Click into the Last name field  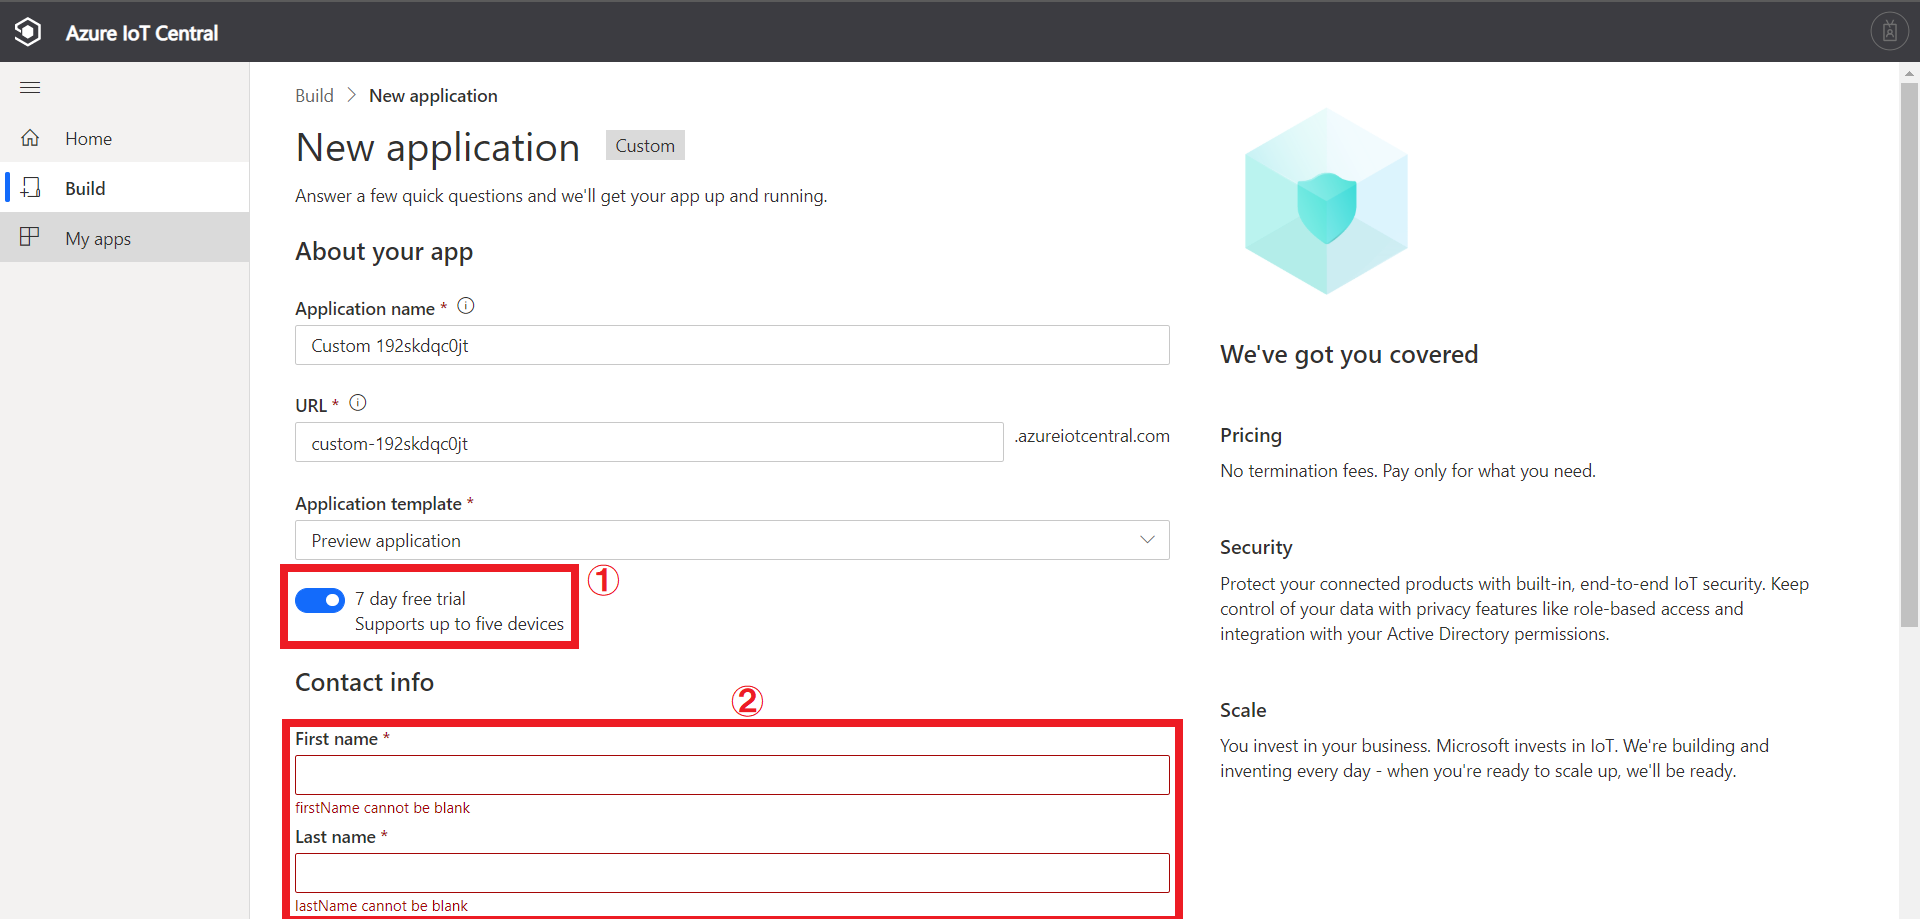pos(732,873)
